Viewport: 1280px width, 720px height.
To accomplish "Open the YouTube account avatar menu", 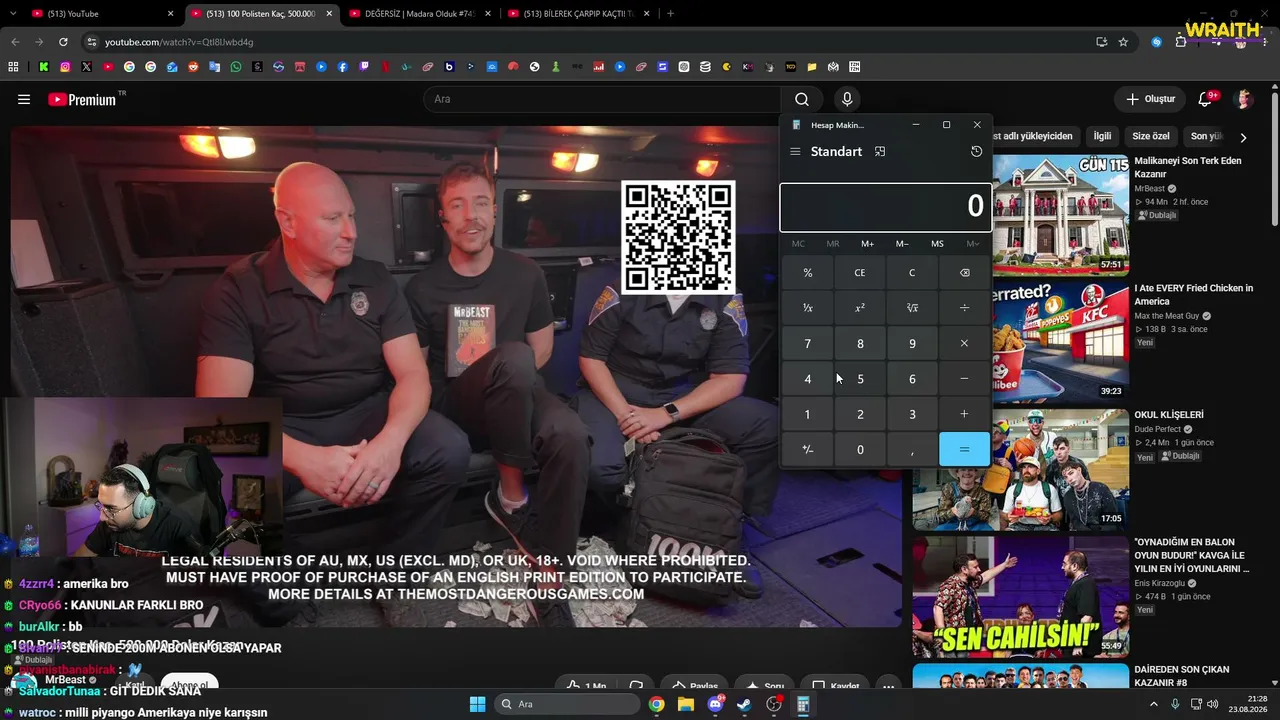I will (1244, 99).
